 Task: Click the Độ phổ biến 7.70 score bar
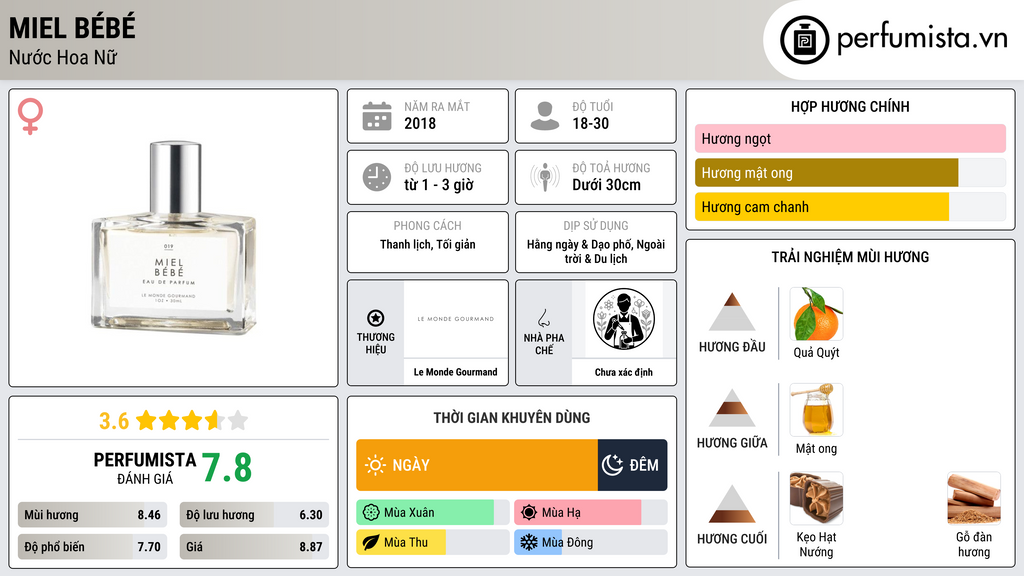point(92,547)
